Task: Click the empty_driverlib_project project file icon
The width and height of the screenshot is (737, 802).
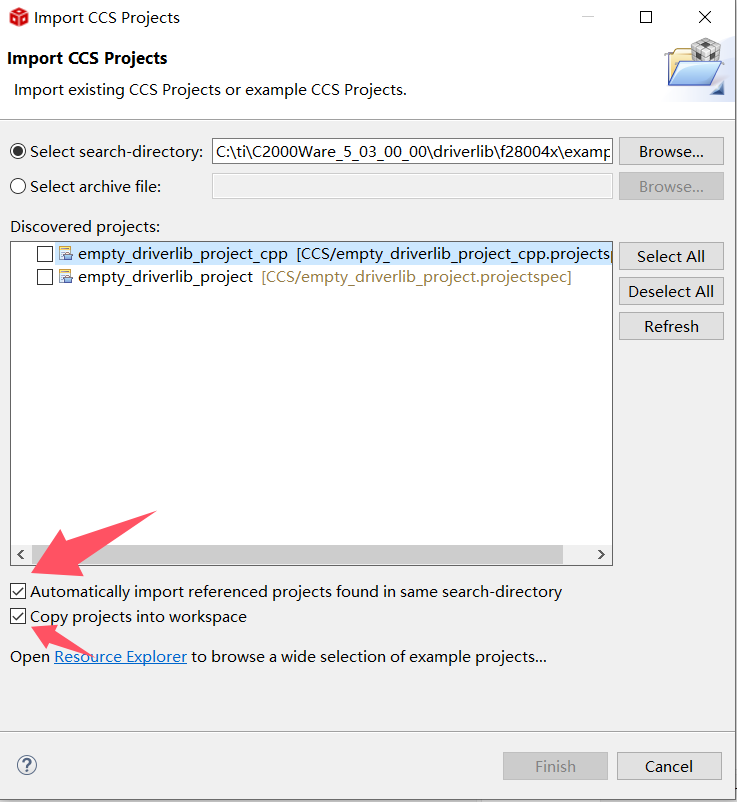Action: coord(66,277)
